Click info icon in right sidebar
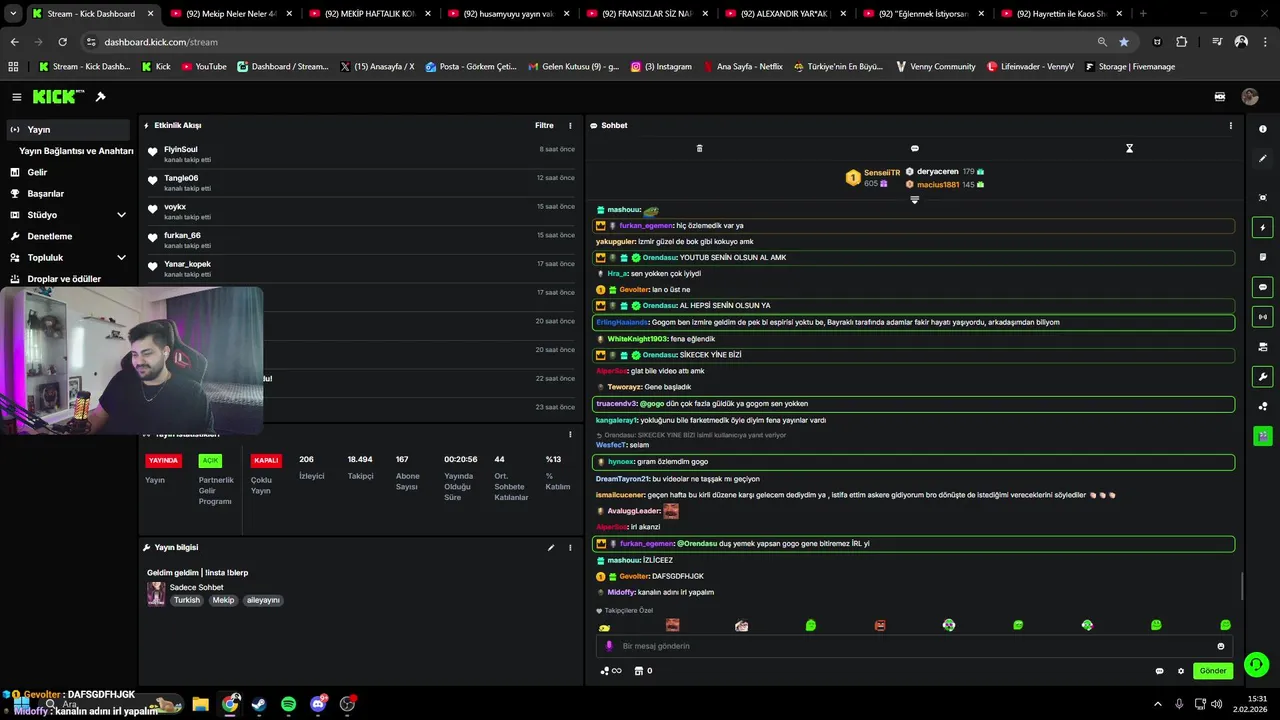Image resolution: width=1280 pixels, height=720 pixels. (1263, 129)
